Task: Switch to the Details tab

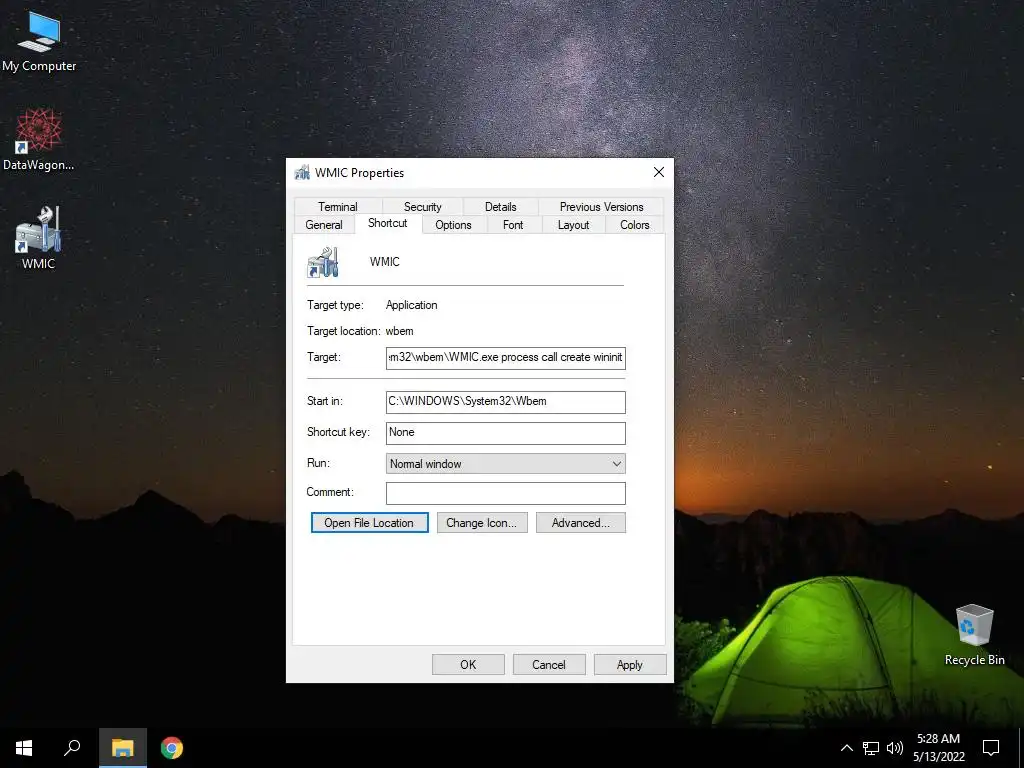Action: click(500, 206)
